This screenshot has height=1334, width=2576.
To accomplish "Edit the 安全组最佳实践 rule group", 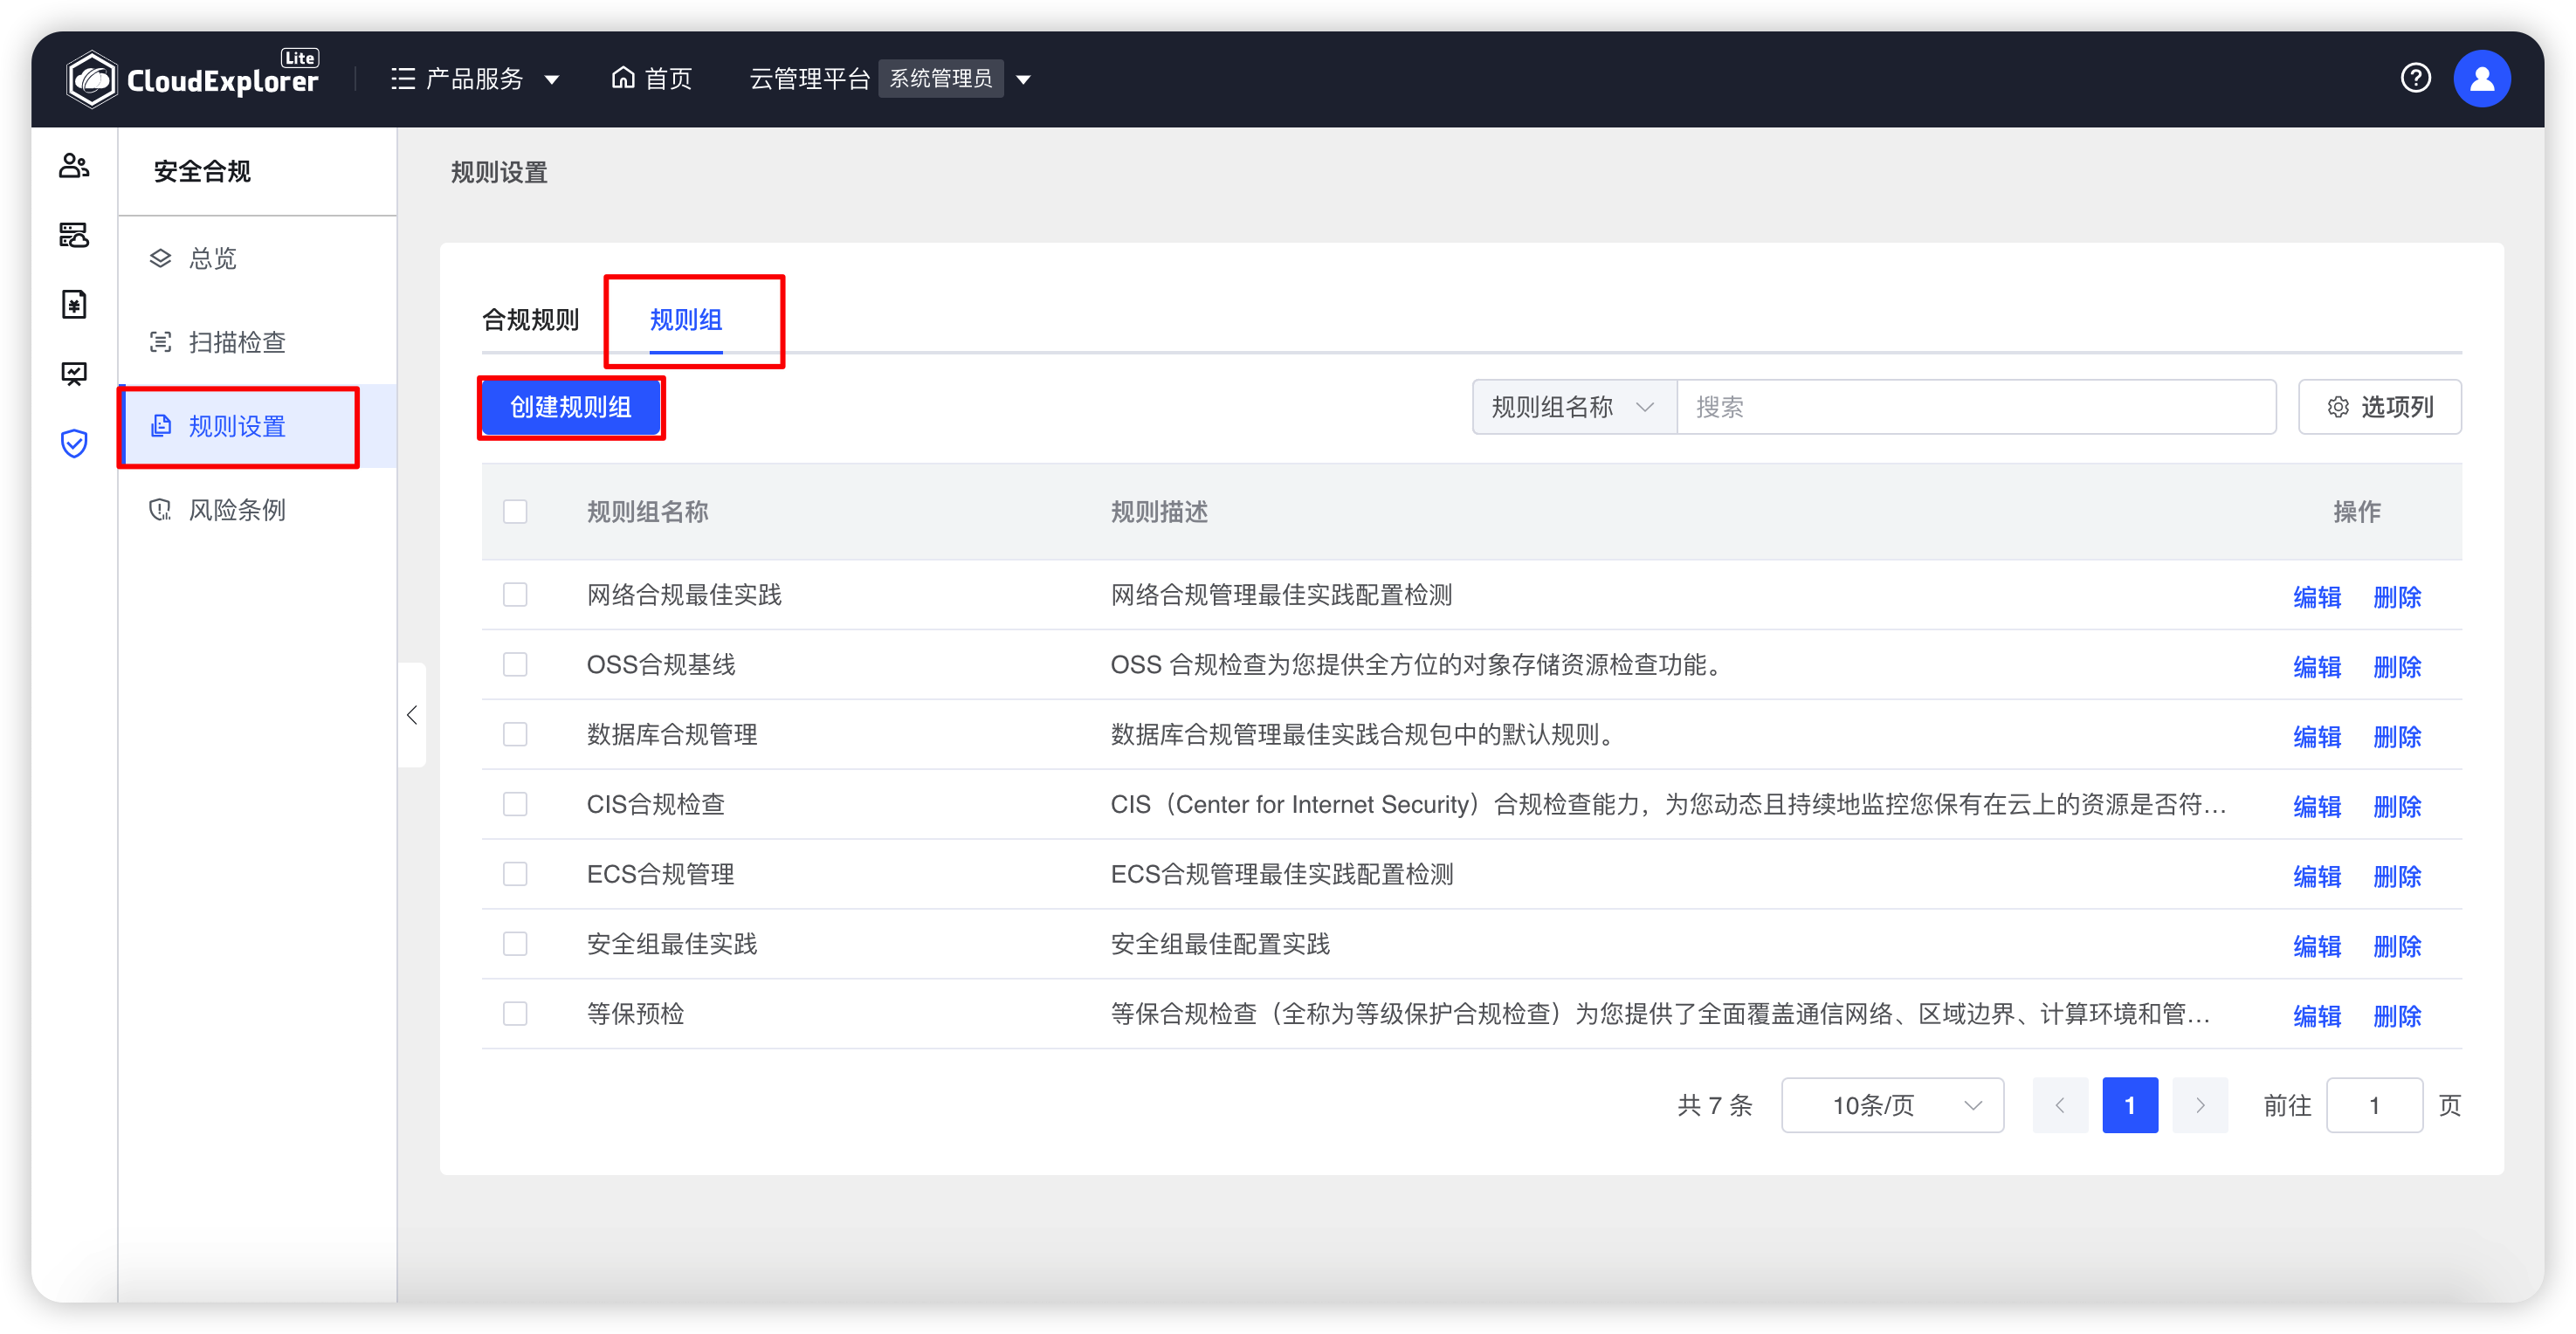I will [2317, 946].
